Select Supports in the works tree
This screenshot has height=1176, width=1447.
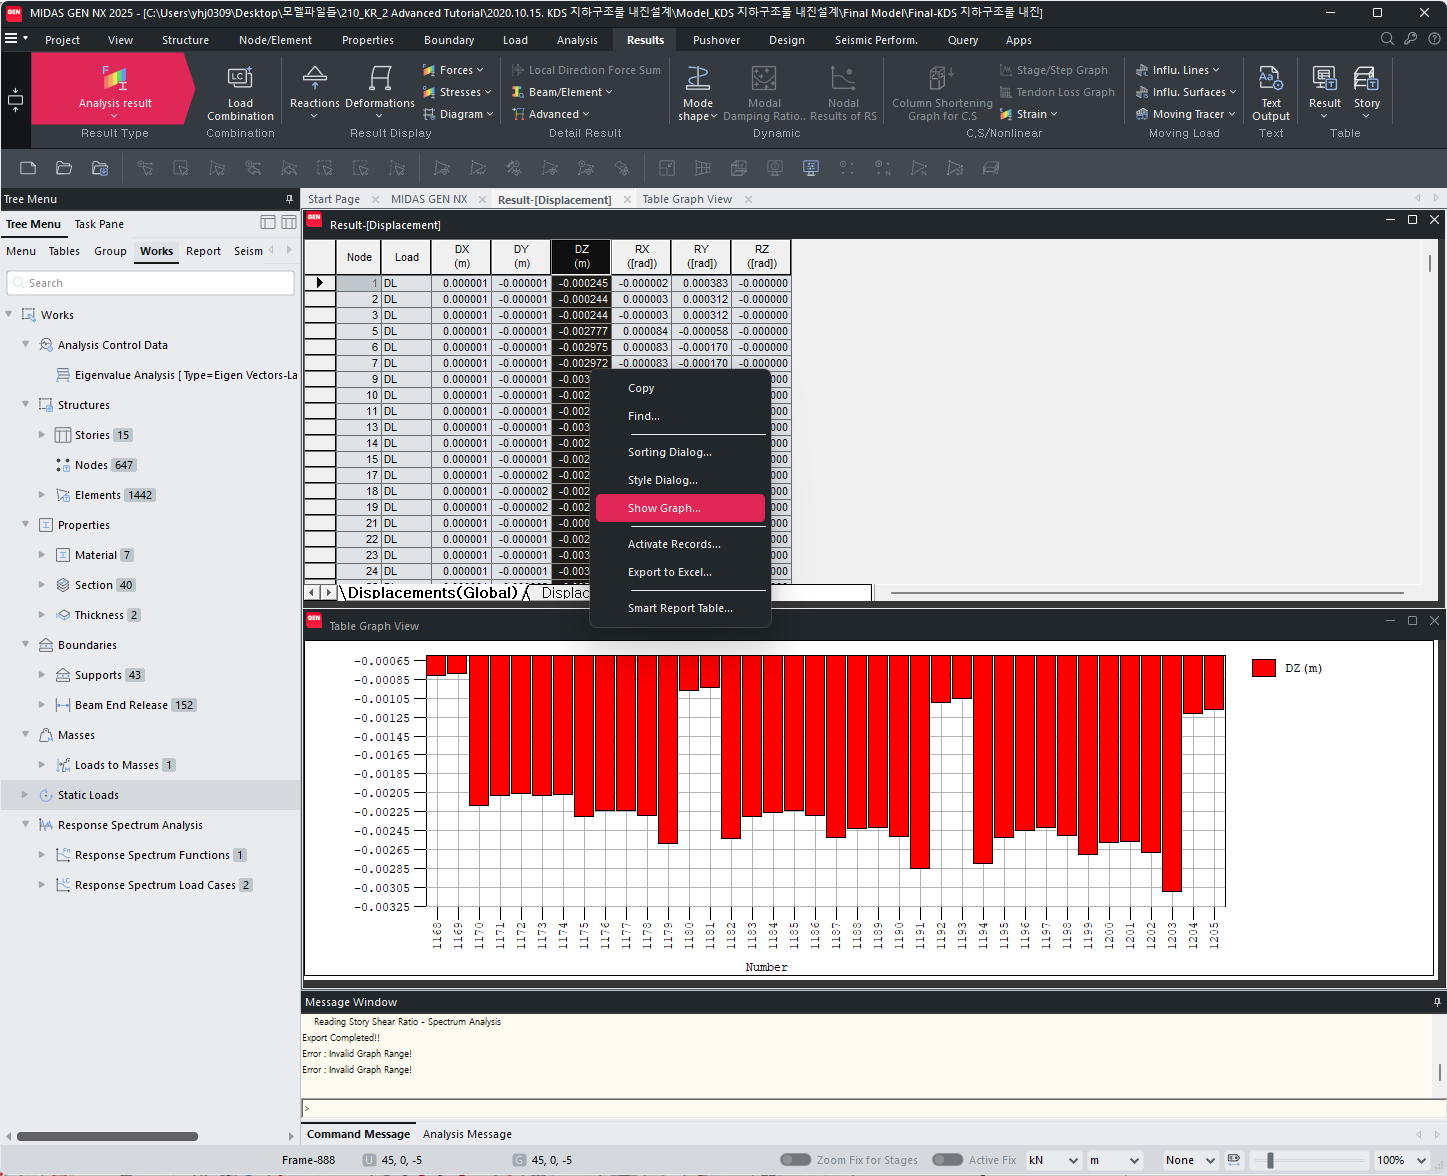(98, 675)
